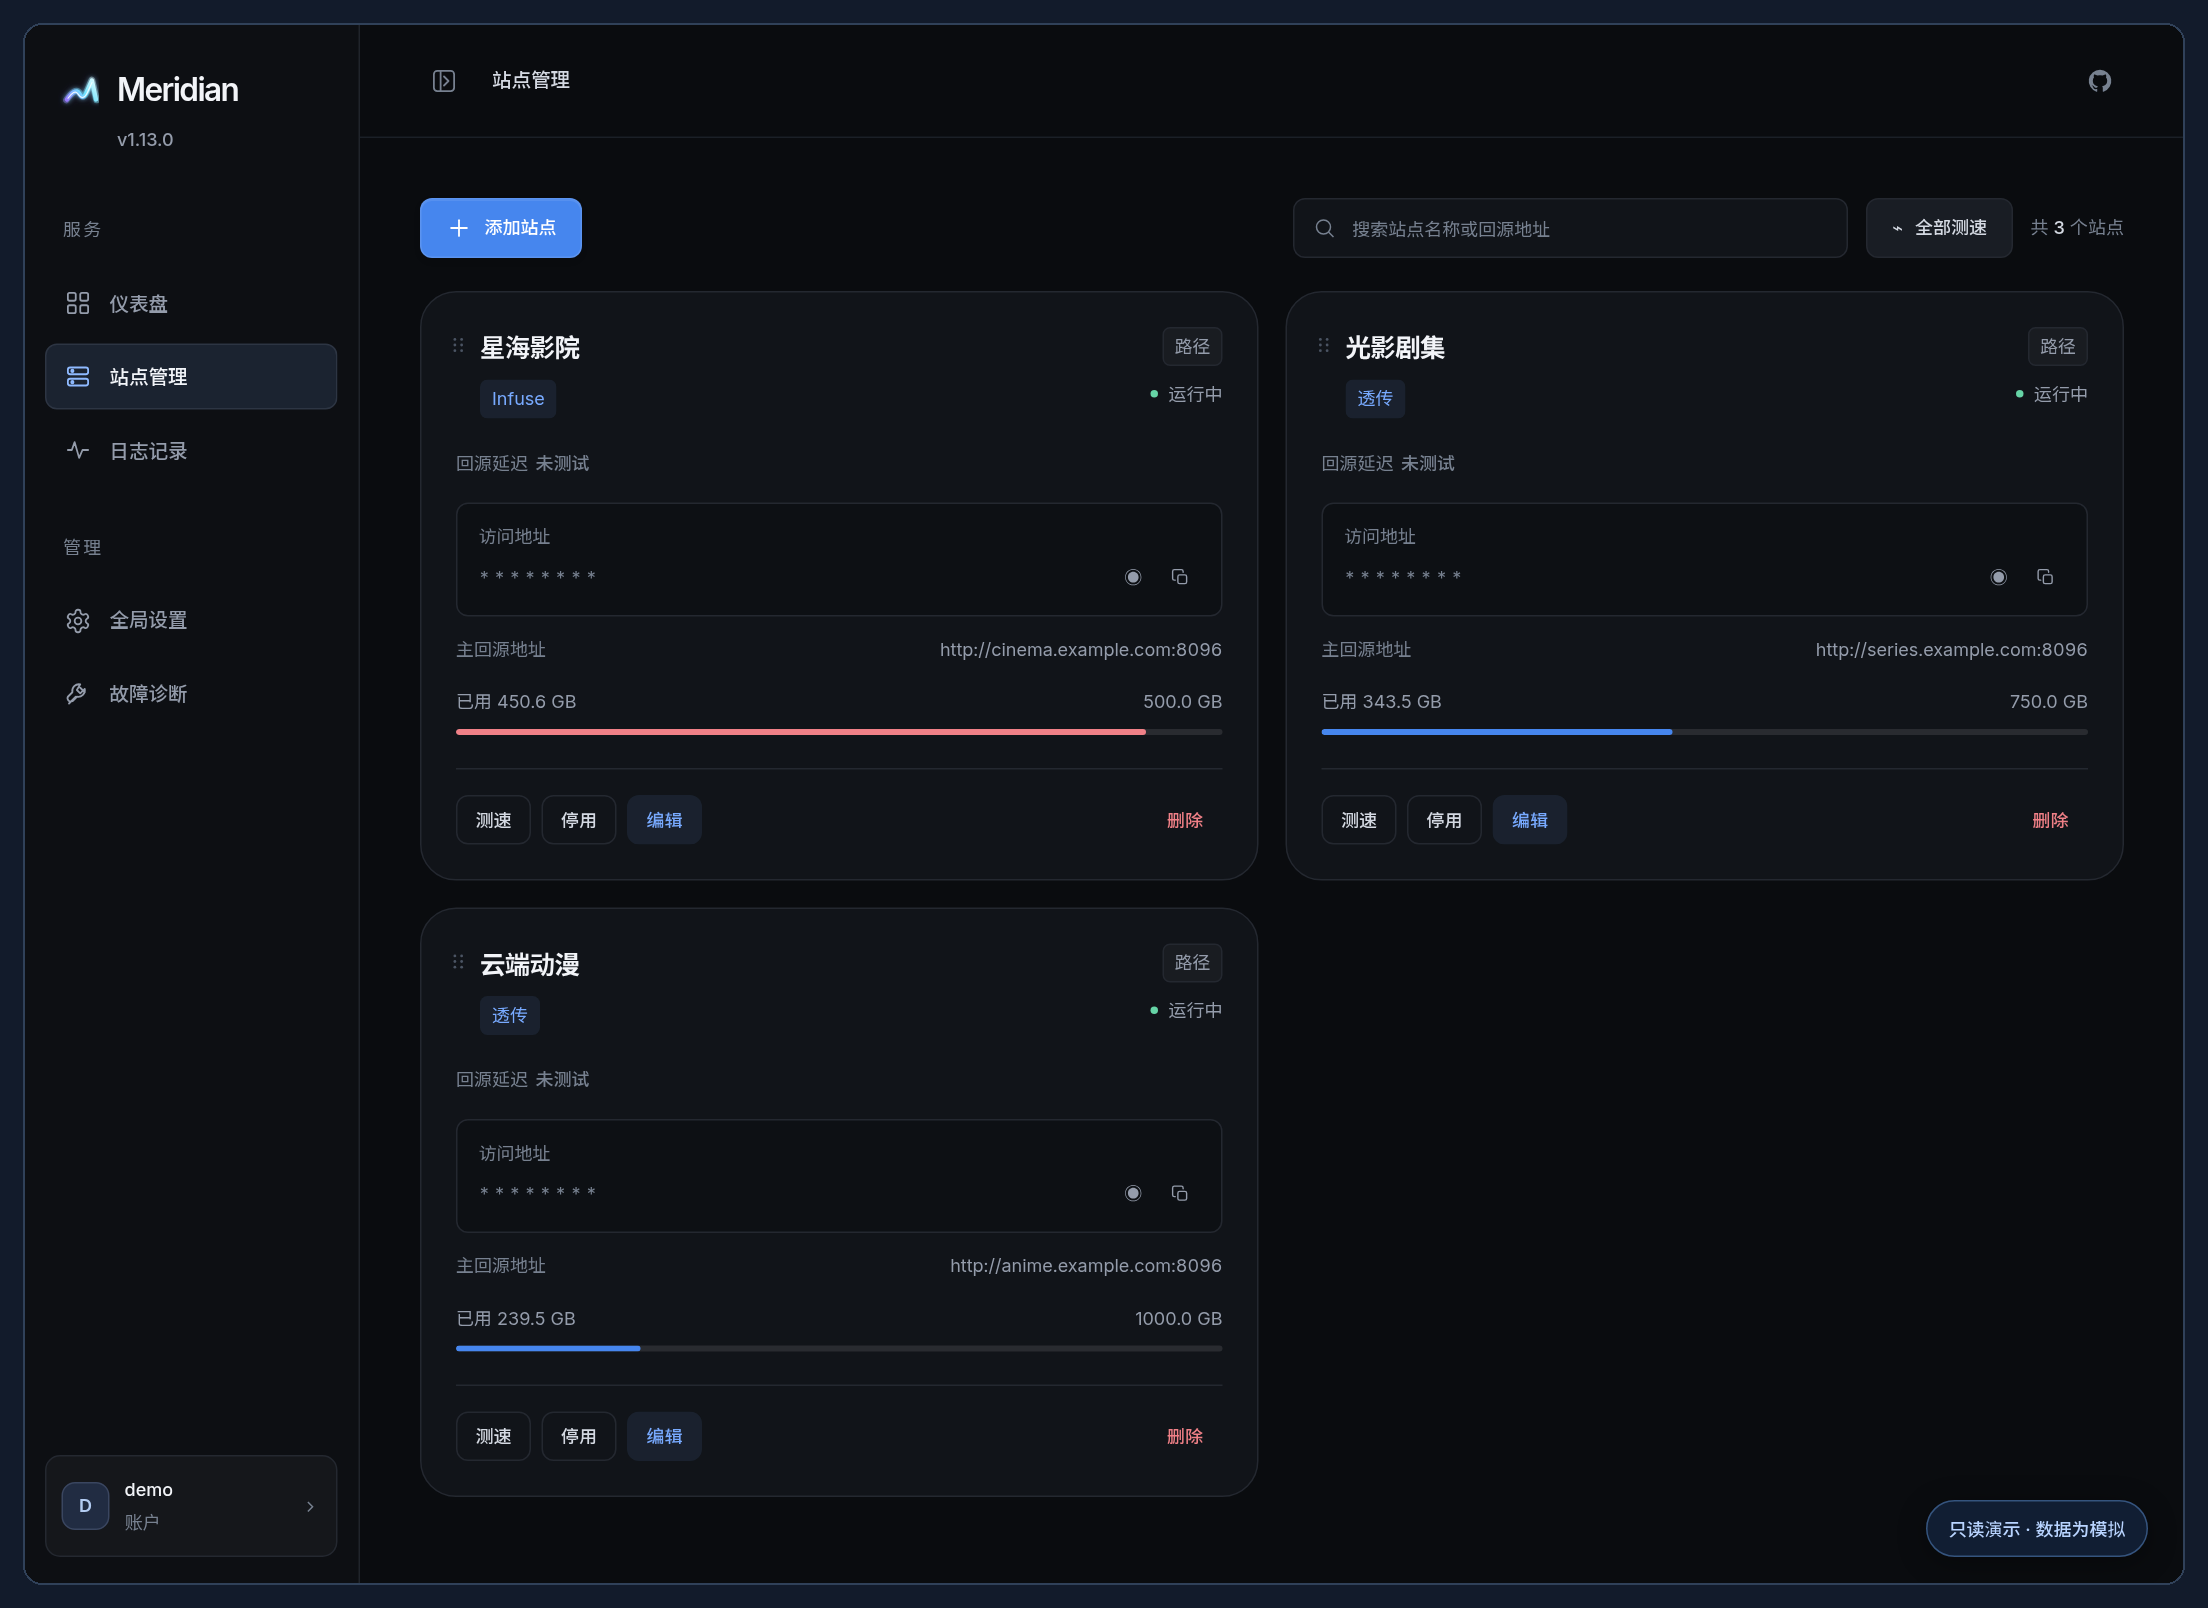2208x1608 pixels.
Task: Grab the drag handle of 云端动漫 card
Action: tap(458, 961)
